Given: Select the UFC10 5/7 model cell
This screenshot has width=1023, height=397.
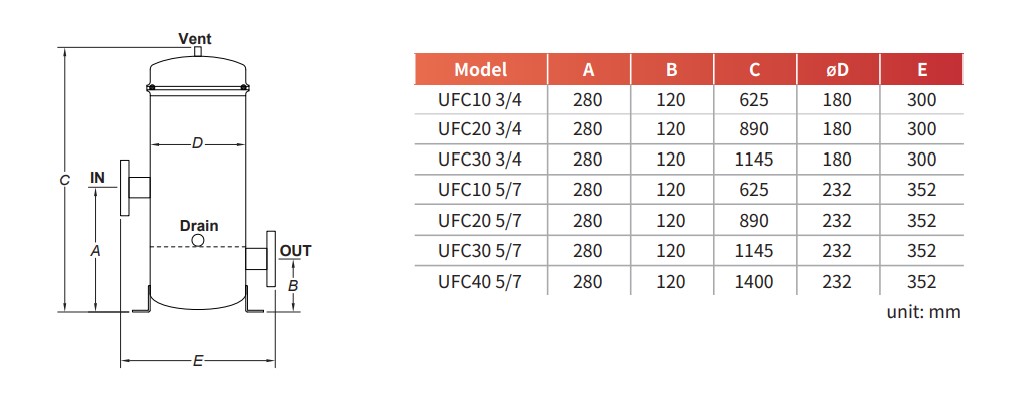Looking at the screenshot, I should pos(480,190).
